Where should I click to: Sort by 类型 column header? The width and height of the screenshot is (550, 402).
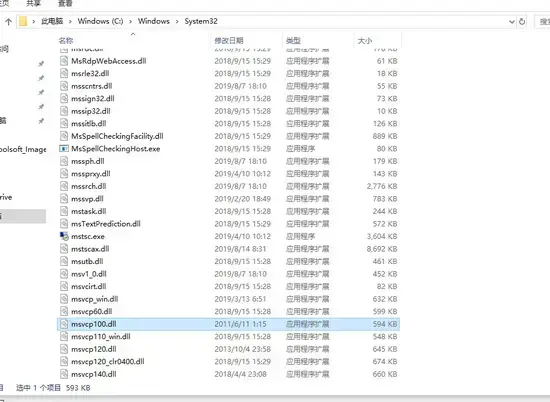(293, 41)
